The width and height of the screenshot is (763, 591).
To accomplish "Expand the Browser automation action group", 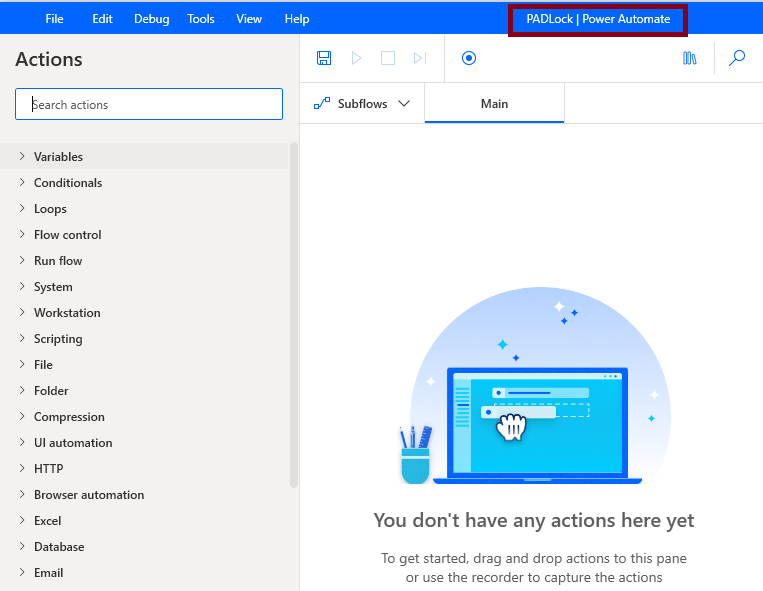I will point(145,495).
